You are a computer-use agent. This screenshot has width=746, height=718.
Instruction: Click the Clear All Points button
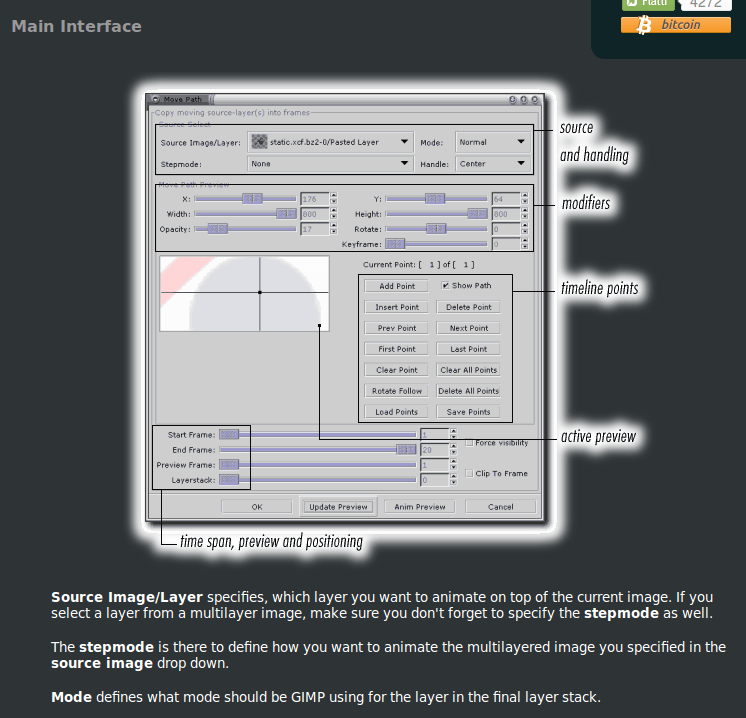pos(469,370)
